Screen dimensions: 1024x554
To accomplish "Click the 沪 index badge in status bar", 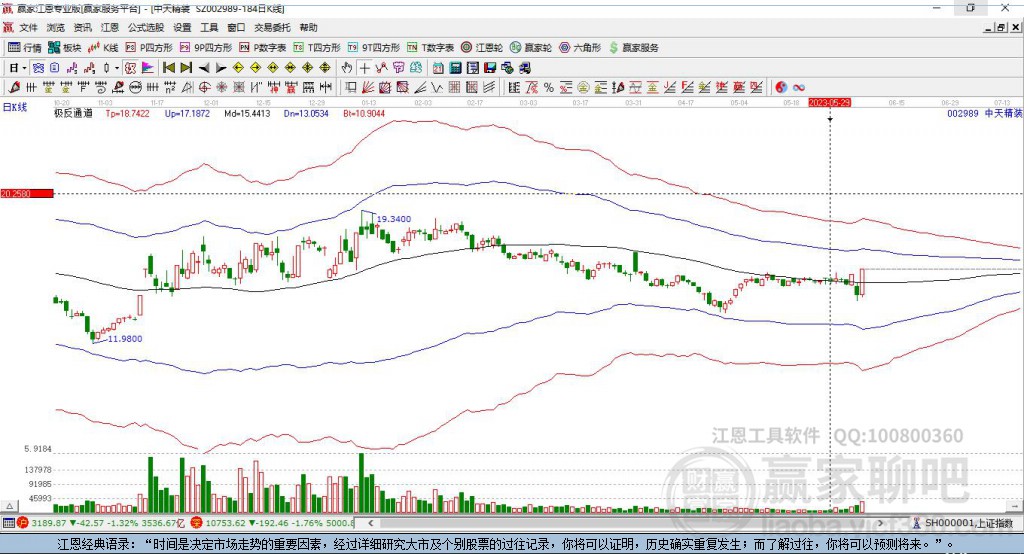I will [x=23, y=523].
